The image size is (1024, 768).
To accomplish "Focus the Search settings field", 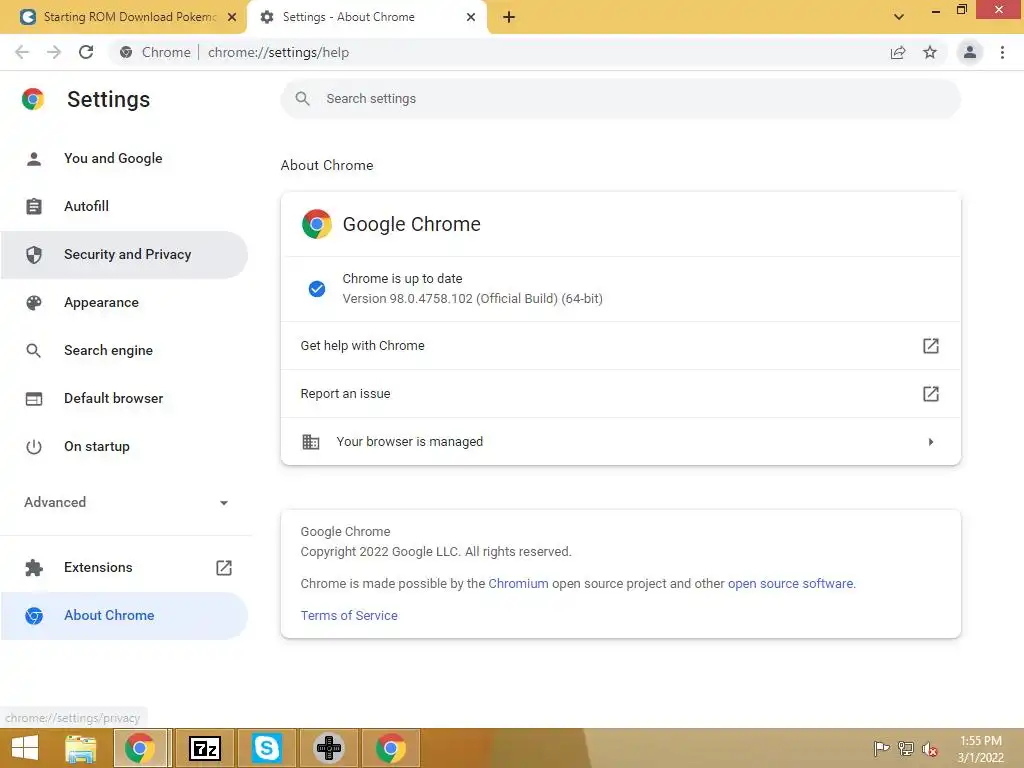I will click(620, 99).
